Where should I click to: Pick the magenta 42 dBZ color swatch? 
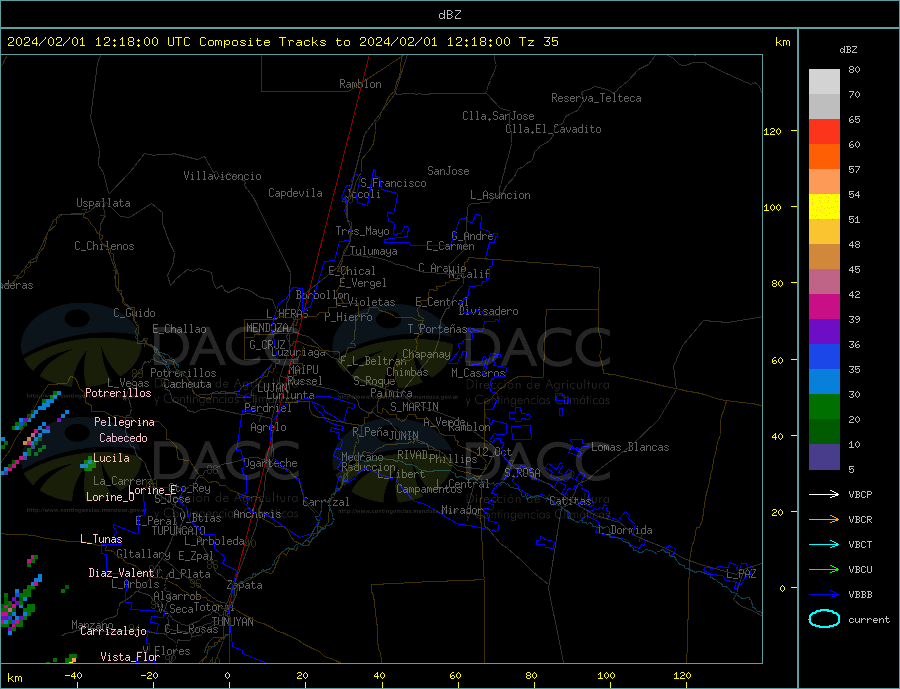point(824,307)
